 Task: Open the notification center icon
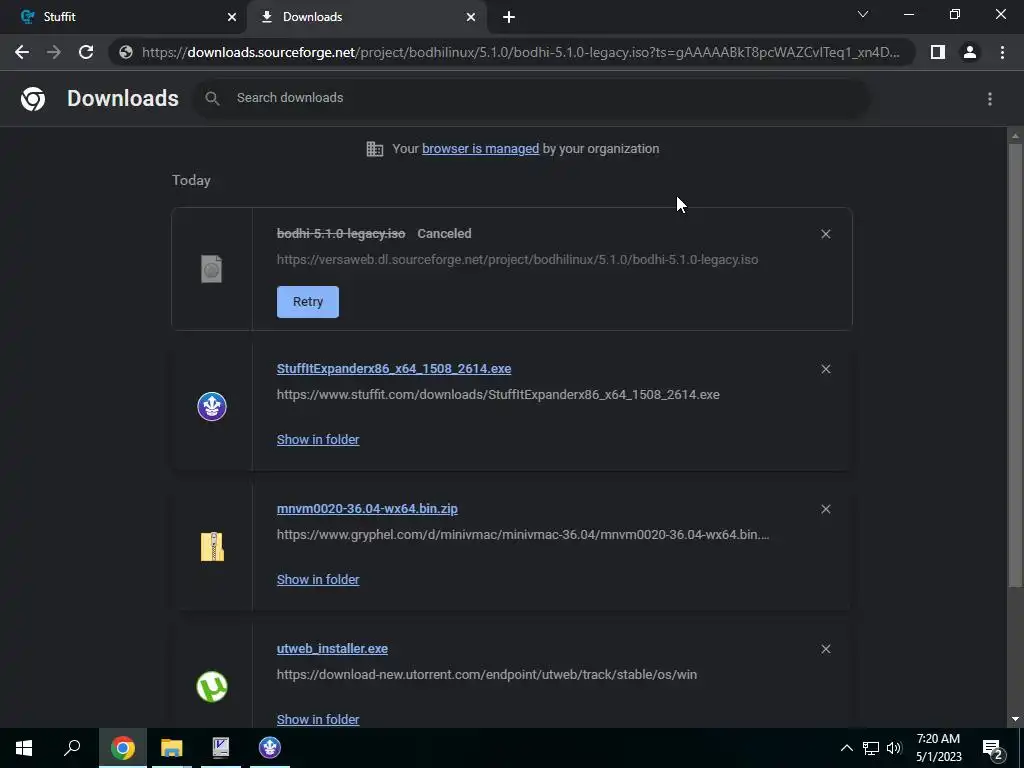click(993, 748)
